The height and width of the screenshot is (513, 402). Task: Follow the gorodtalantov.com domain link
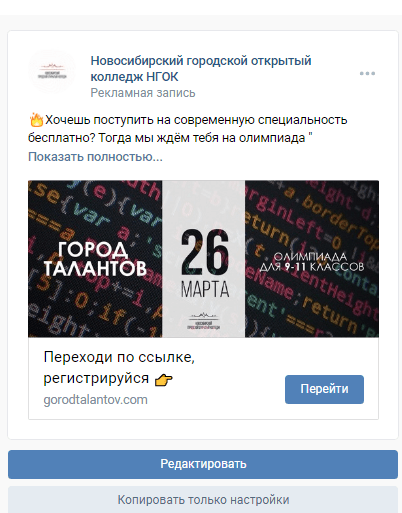[x=95, y=400]
